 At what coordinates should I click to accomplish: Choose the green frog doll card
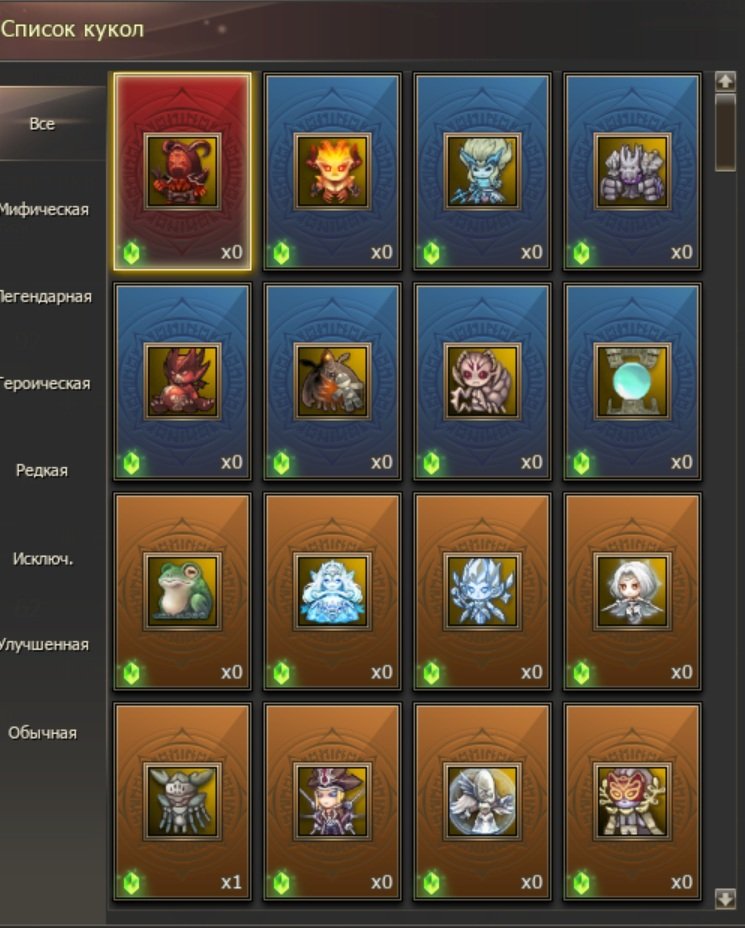pyautogui.click(x=182, y=591)
